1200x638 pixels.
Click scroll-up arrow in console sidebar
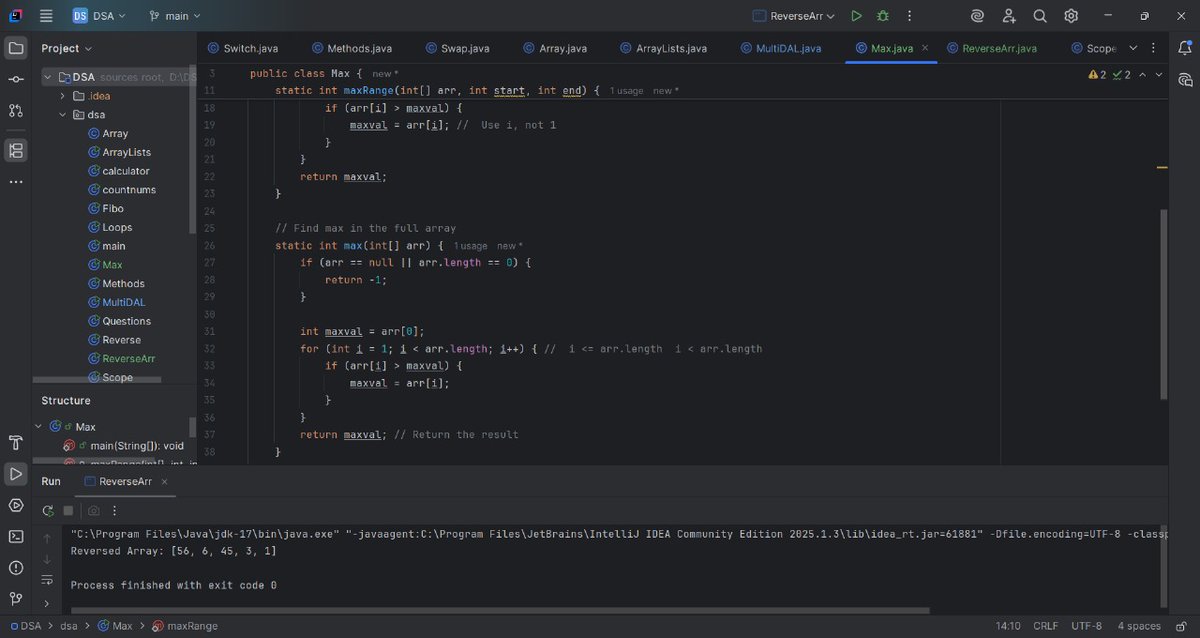(47, 538)
